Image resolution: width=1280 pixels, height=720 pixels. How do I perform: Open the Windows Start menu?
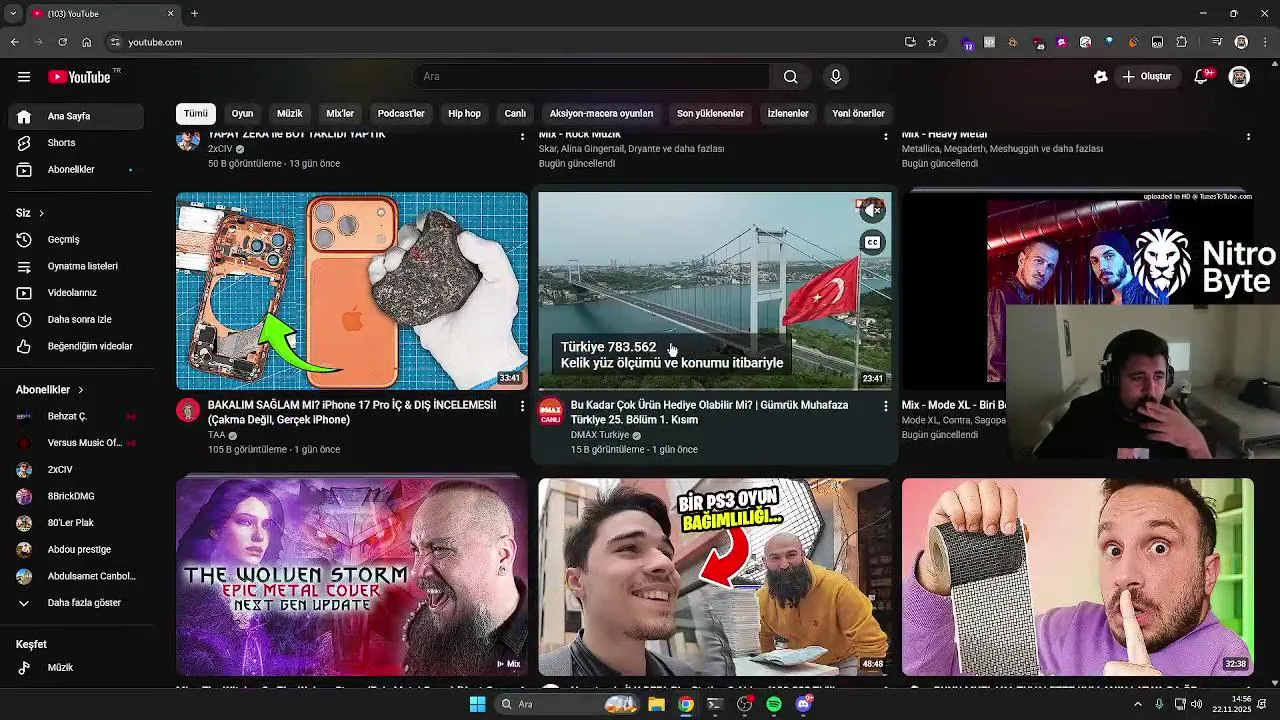click(x=478, y=704)
